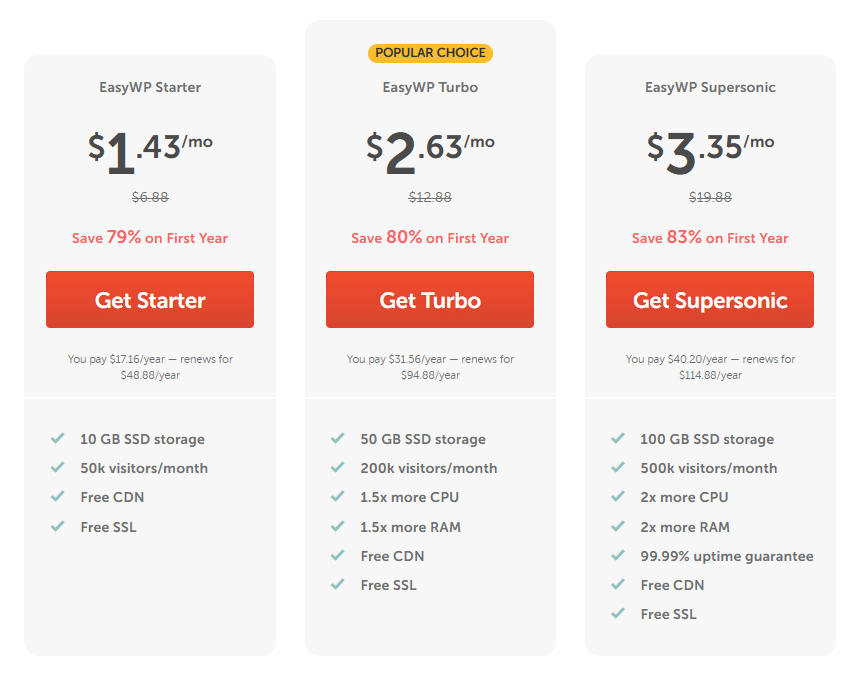
Task: Click the Get Starter button
Action: click(x=149, y=299)
